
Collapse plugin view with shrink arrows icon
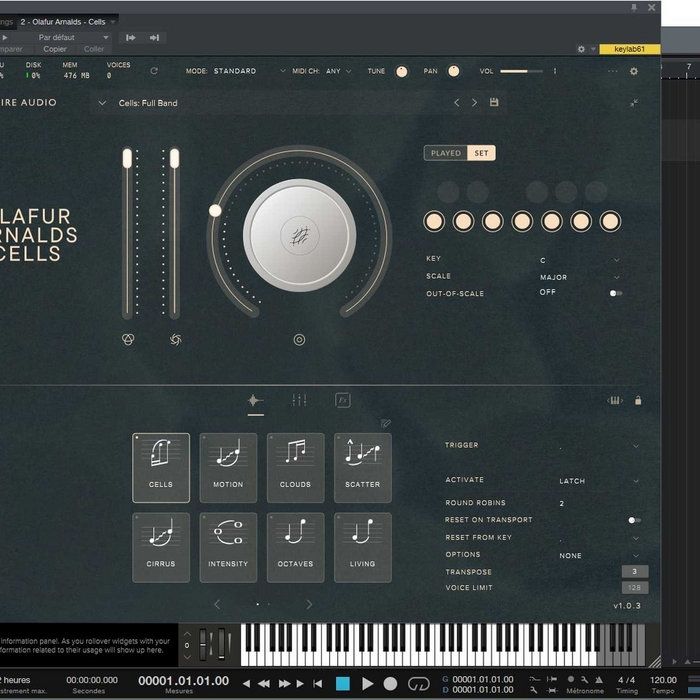point(633,103)
